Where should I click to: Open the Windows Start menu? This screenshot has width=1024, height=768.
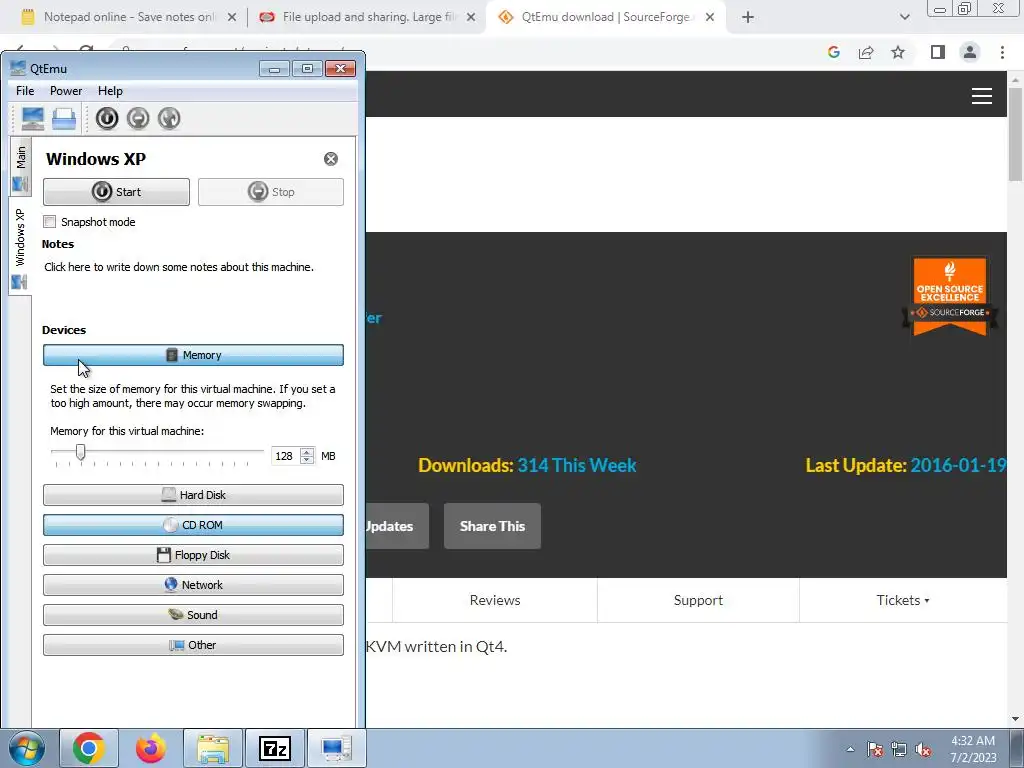click(x=27, y=748)
